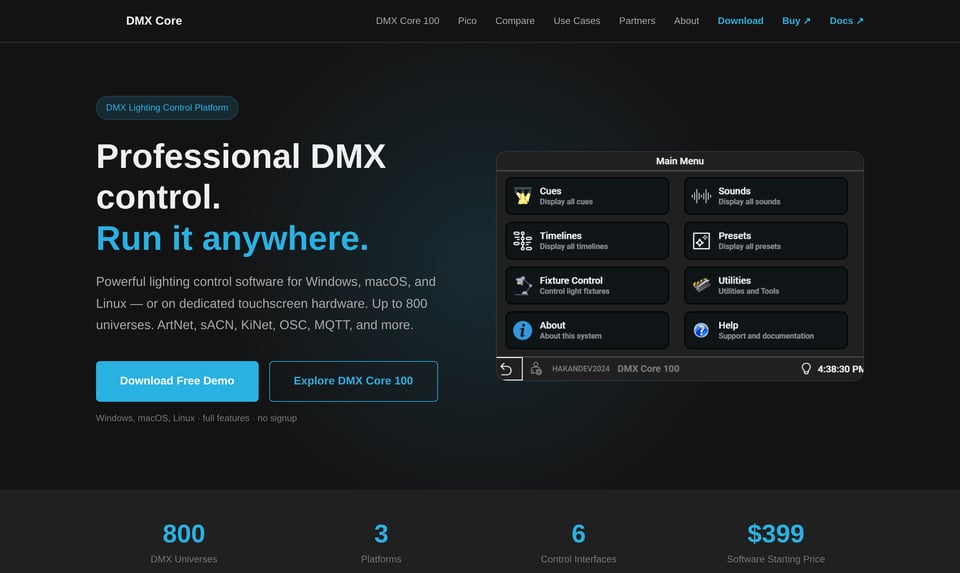Click the Sounds waveform icon

pyautogui.click(x=701, y=196)
